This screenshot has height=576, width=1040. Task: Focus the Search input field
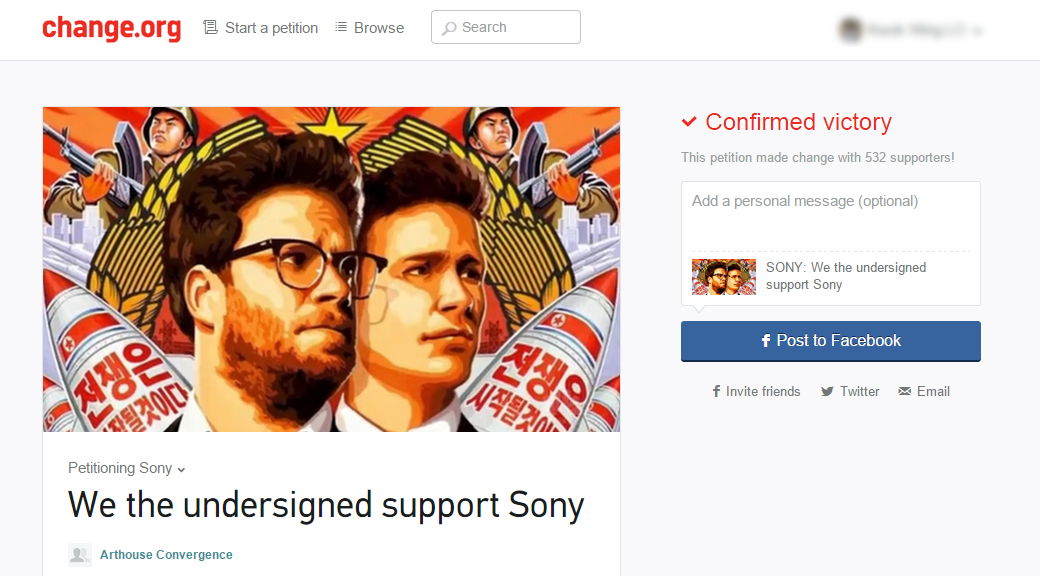[515, 28]
